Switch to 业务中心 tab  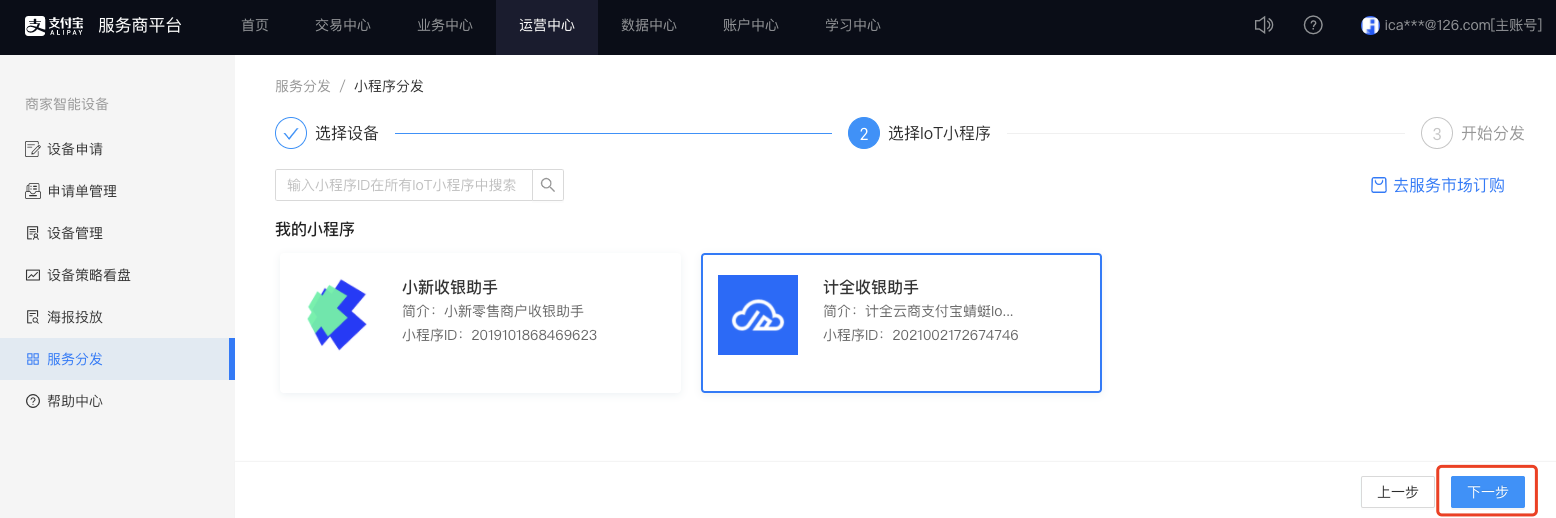(445, 25)
